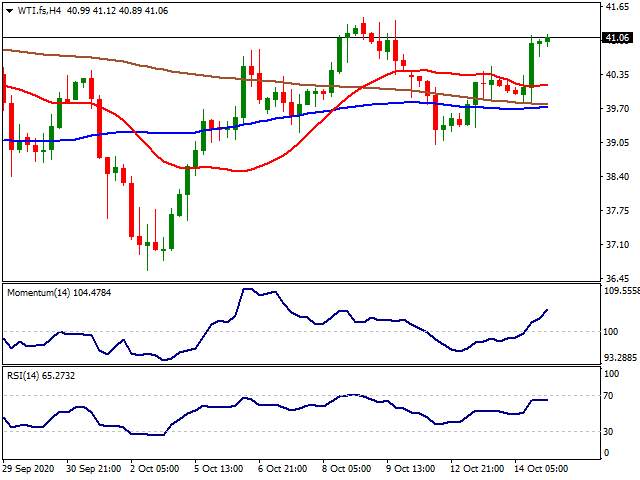The image size is (640, 480).
Task: Click the 30 Sep 21:00 time label
Action: point(93,469)
